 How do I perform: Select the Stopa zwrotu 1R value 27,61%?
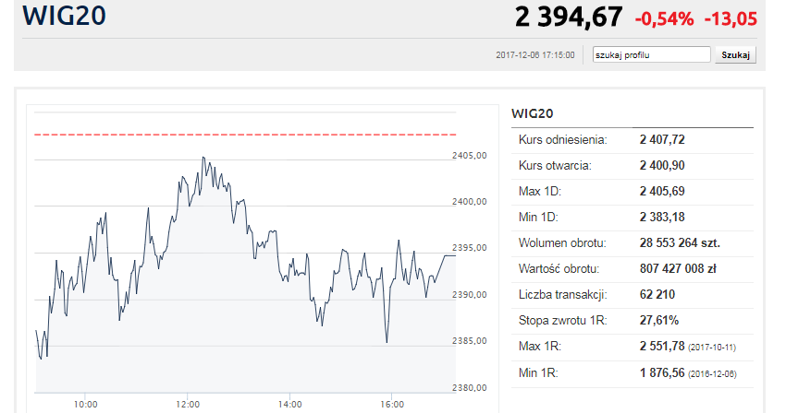point(659,321)
